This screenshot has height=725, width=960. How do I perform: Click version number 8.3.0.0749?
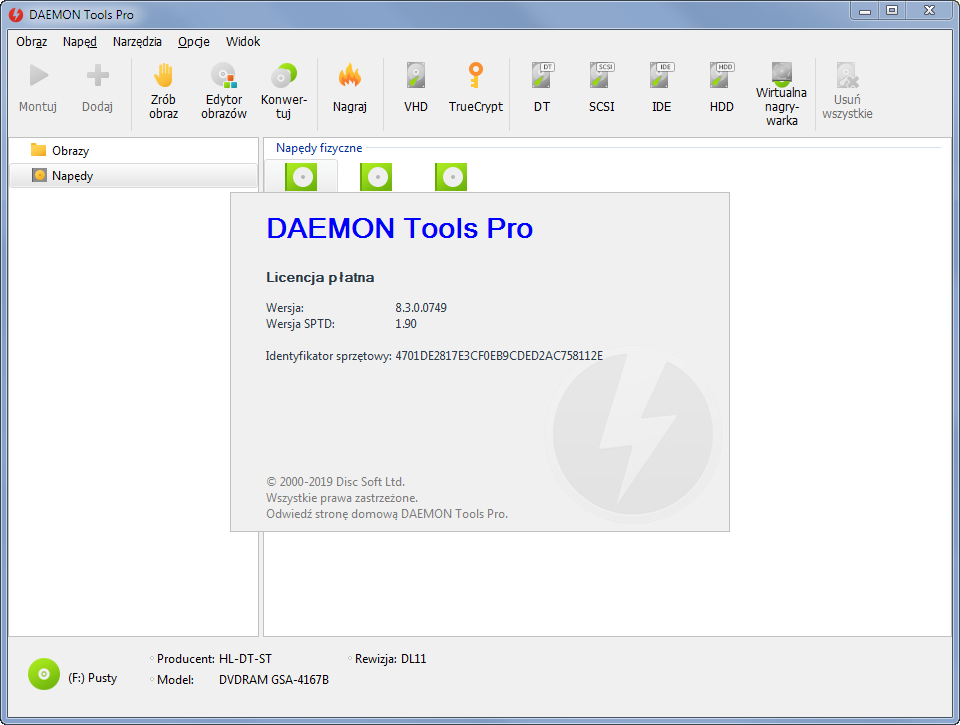point(421,307)
